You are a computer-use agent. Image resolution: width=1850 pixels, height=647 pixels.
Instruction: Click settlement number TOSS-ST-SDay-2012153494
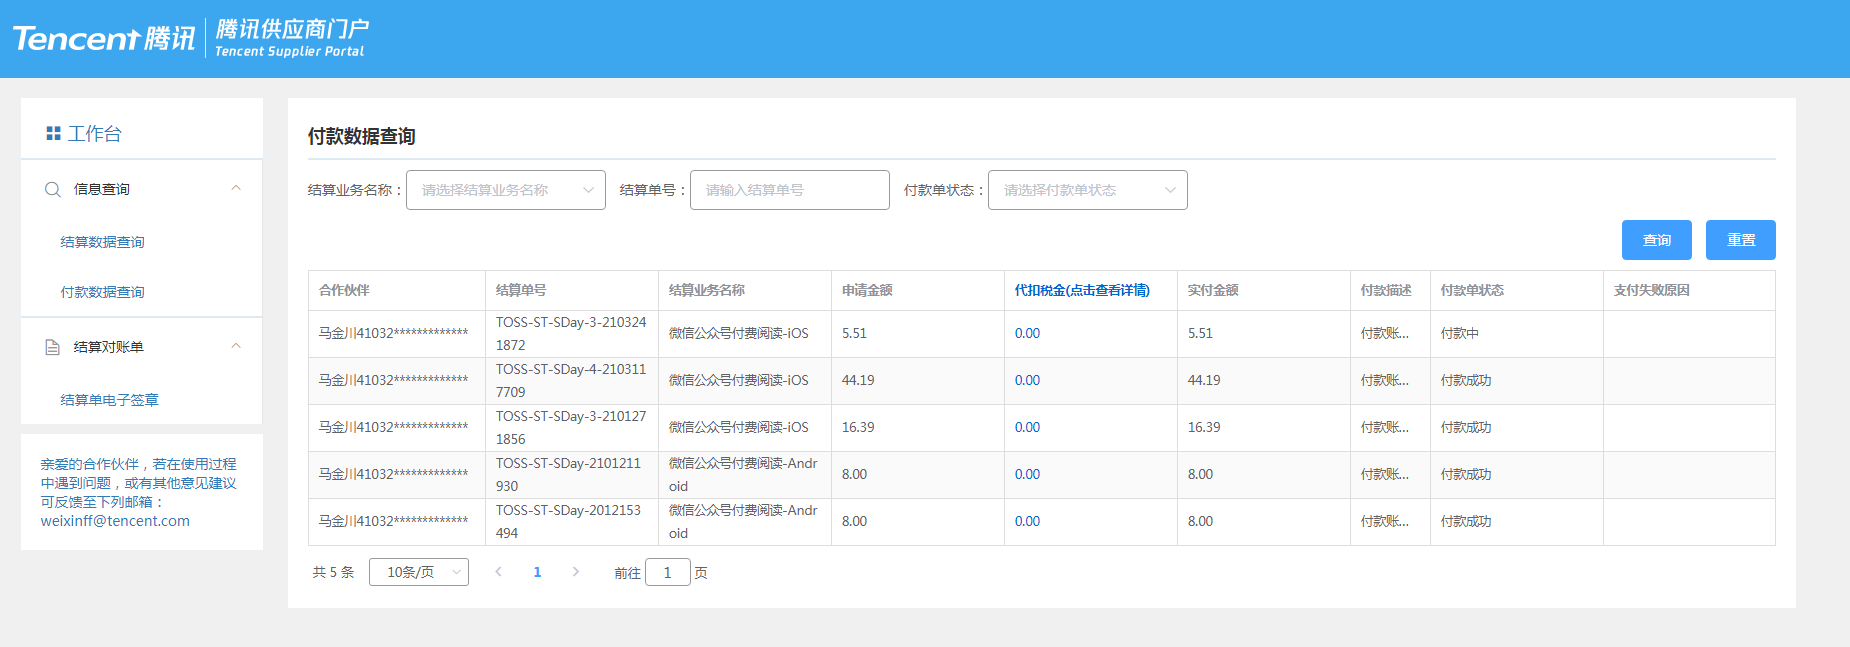[568, 521]
